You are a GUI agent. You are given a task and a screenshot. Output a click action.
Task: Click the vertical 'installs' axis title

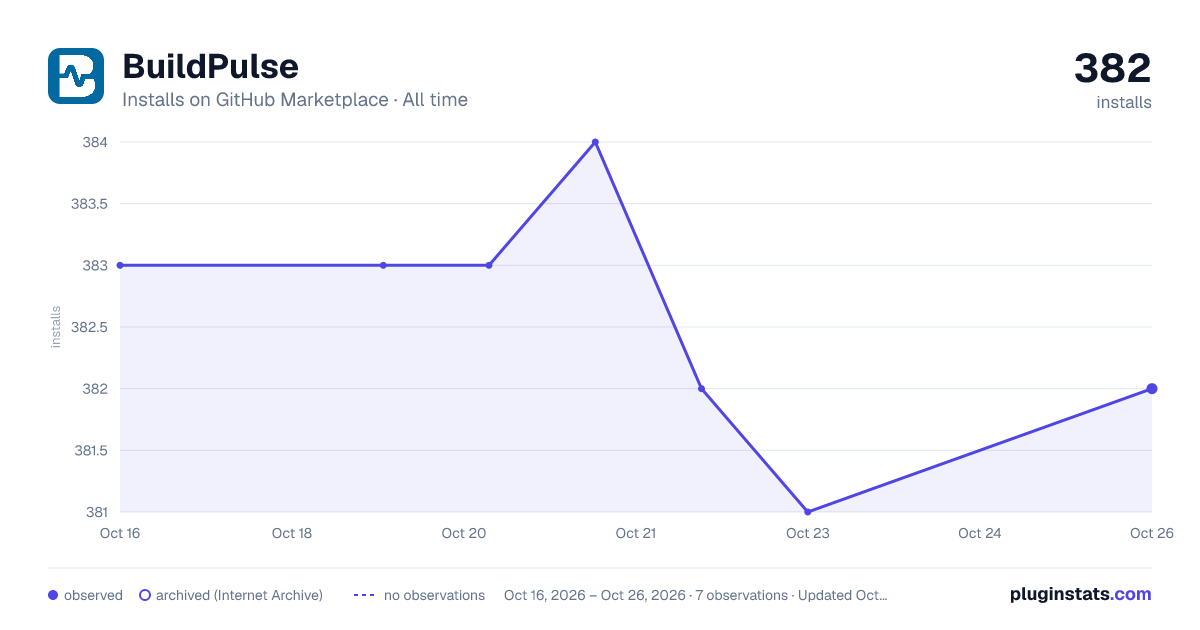pos(56,327)
